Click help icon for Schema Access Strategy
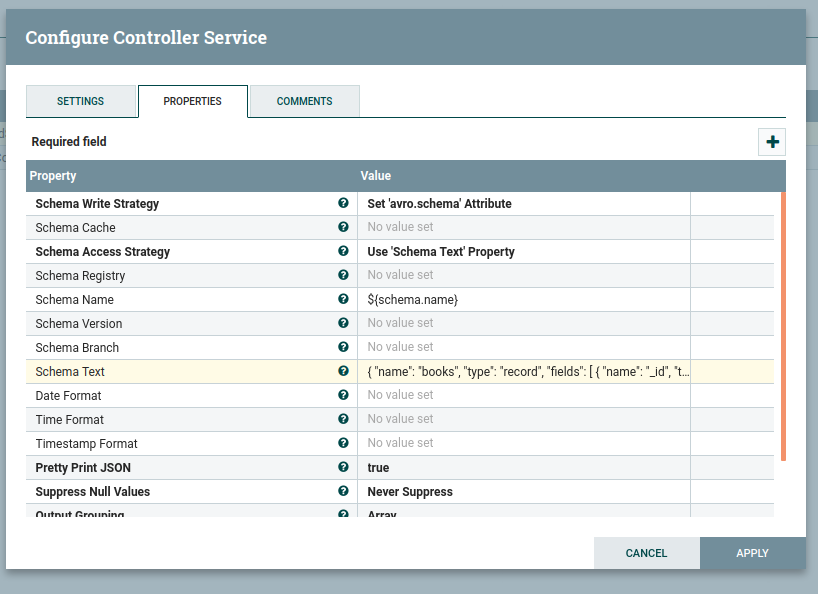 (x=343, y=251)
